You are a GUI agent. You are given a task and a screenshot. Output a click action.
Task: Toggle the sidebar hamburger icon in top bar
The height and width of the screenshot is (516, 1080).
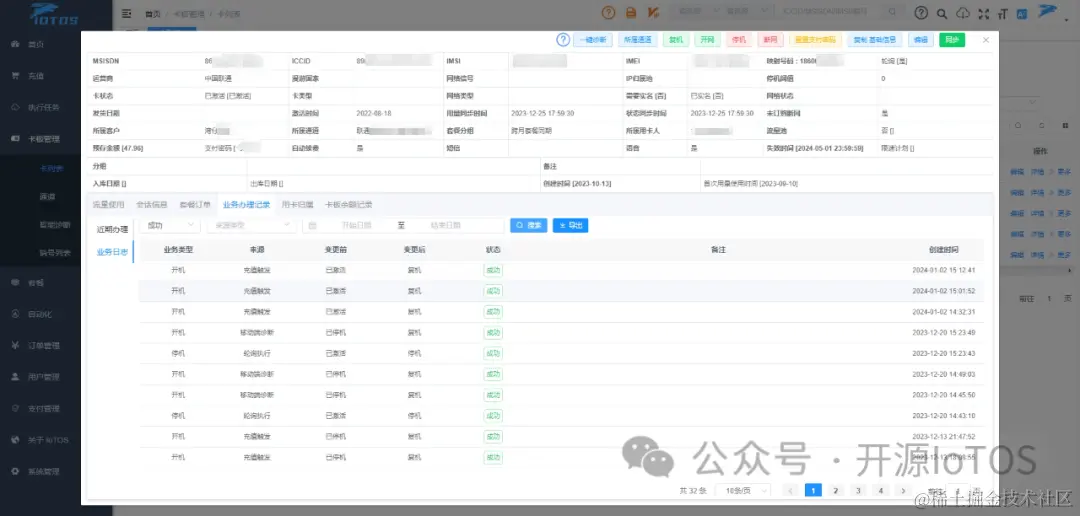pos(127,13)
